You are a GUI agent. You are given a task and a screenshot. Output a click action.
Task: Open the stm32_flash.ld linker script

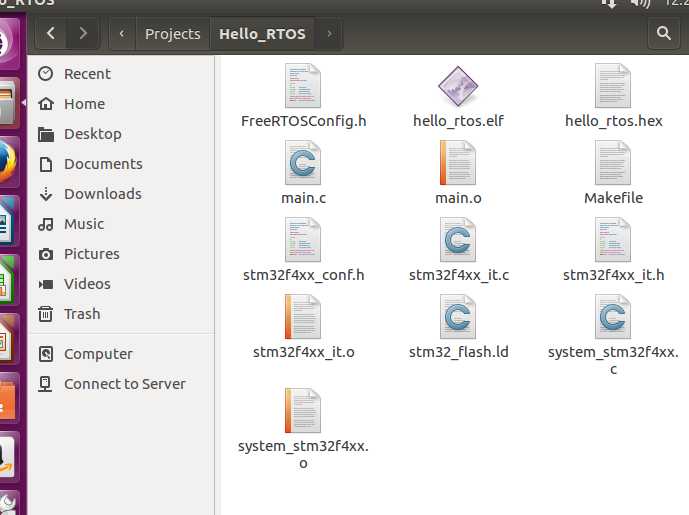click(458, 317)
